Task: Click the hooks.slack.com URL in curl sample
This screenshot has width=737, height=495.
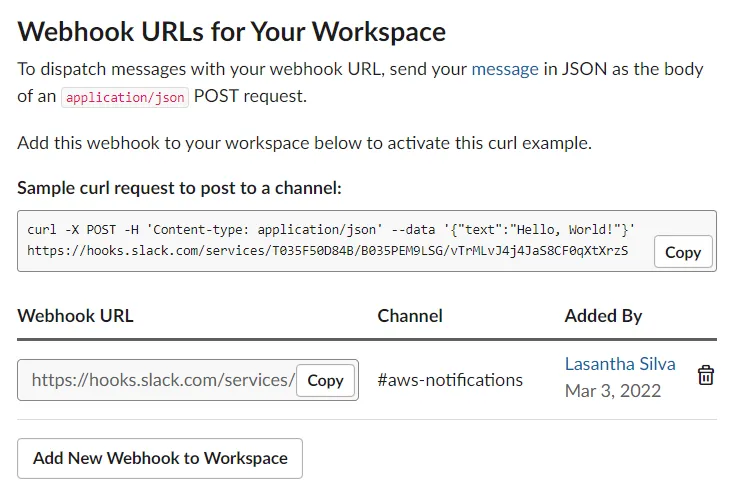Action: tap(328, 251)
